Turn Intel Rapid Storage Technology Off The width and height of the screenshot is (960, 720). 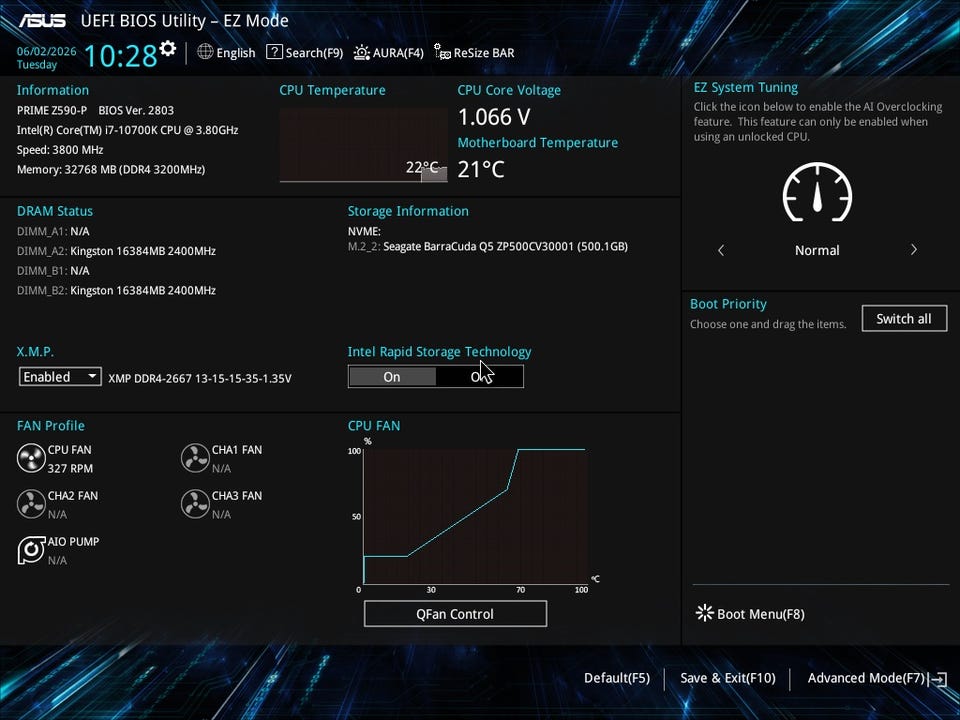click(x=480, y=377)
